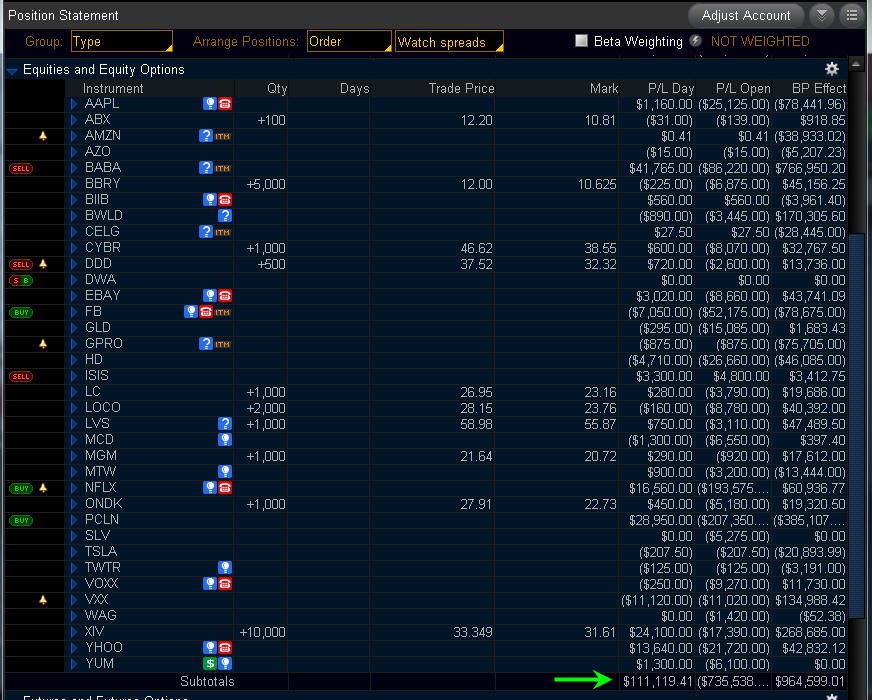This screenshot has height=700, width=872.
Task: Sort by the P/L Open column header
Action: point(743,88)
